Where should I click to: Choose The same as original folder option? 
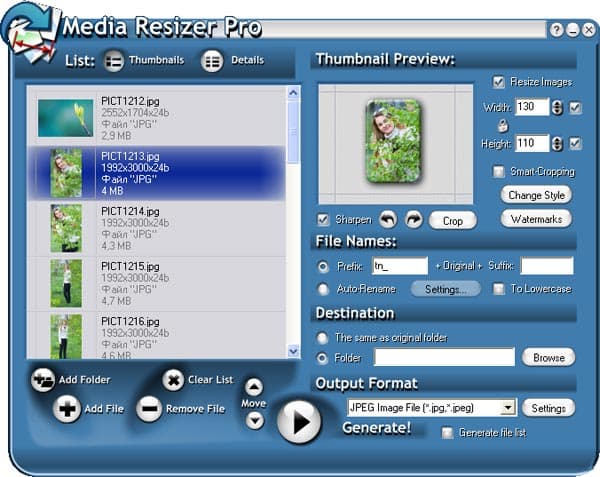(x=322, y=338)
